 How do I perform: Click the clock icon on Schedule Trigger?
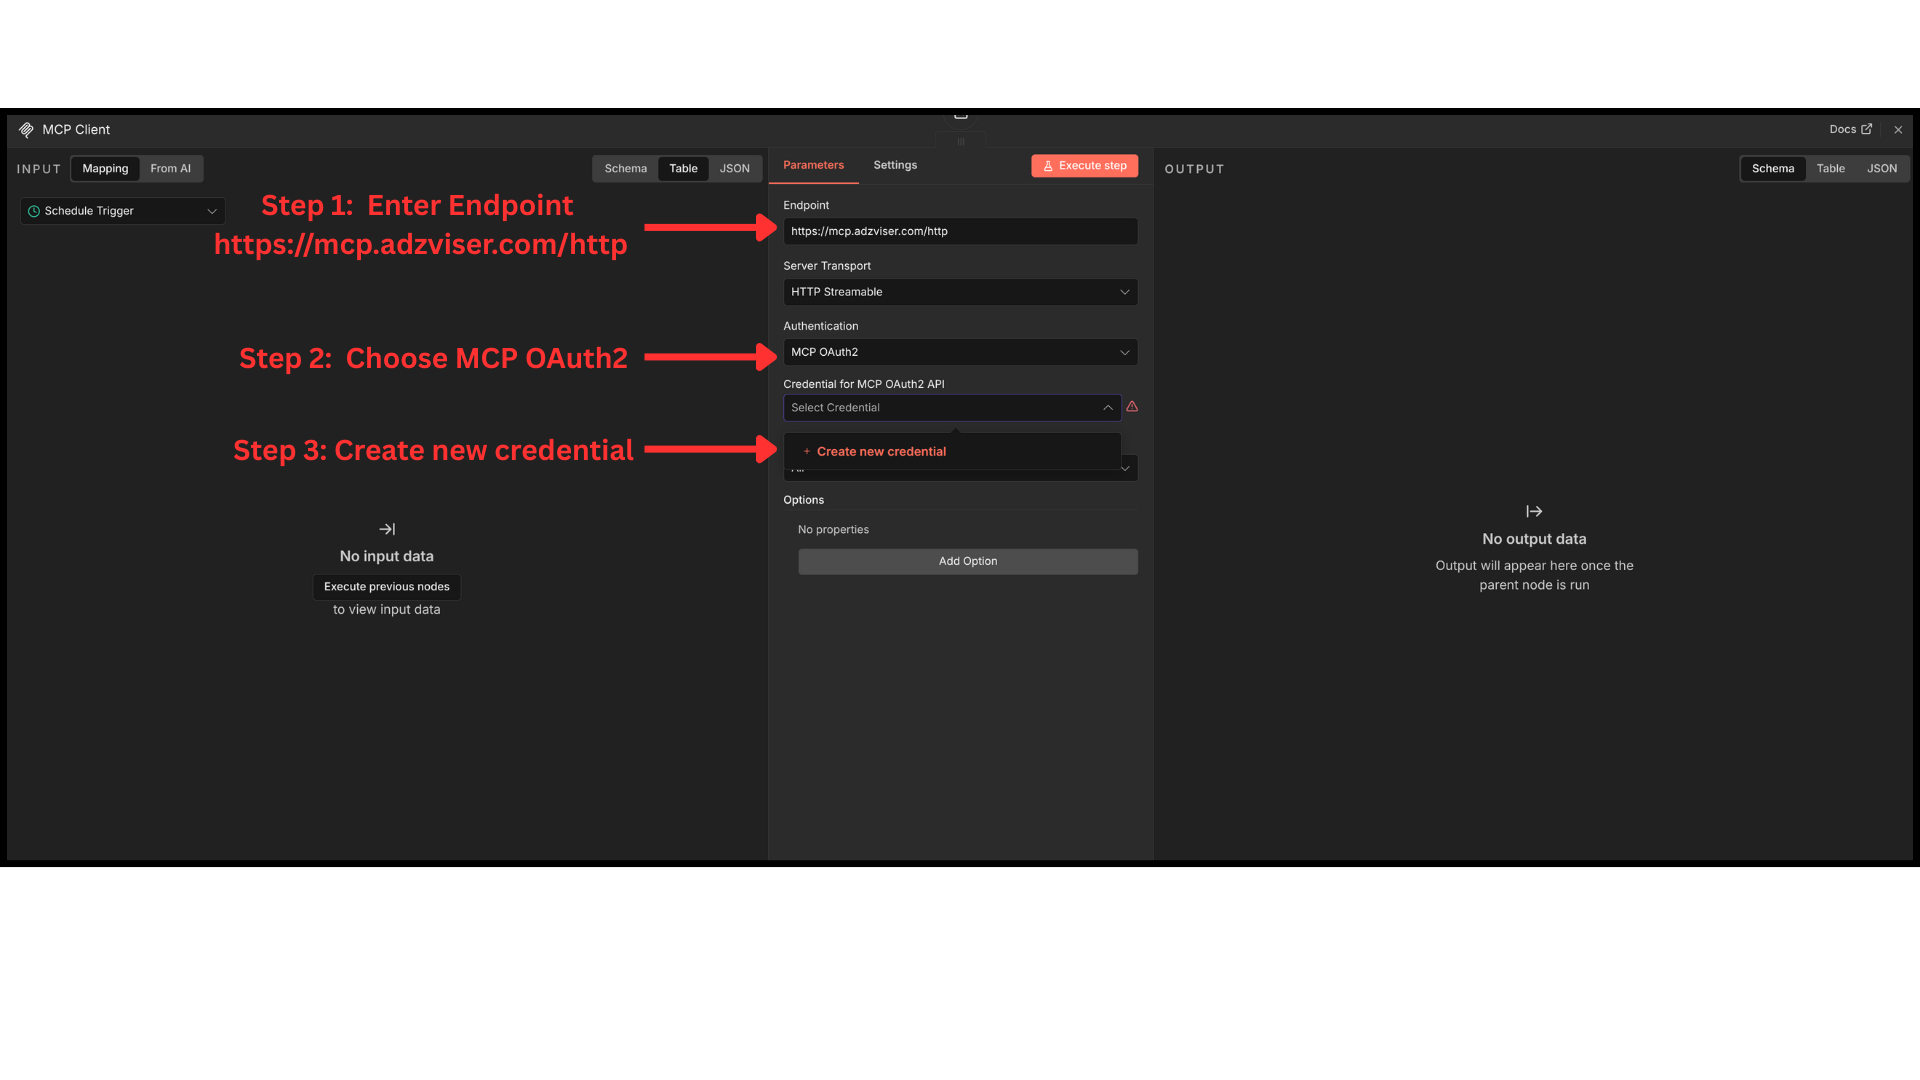coord(33,210)
